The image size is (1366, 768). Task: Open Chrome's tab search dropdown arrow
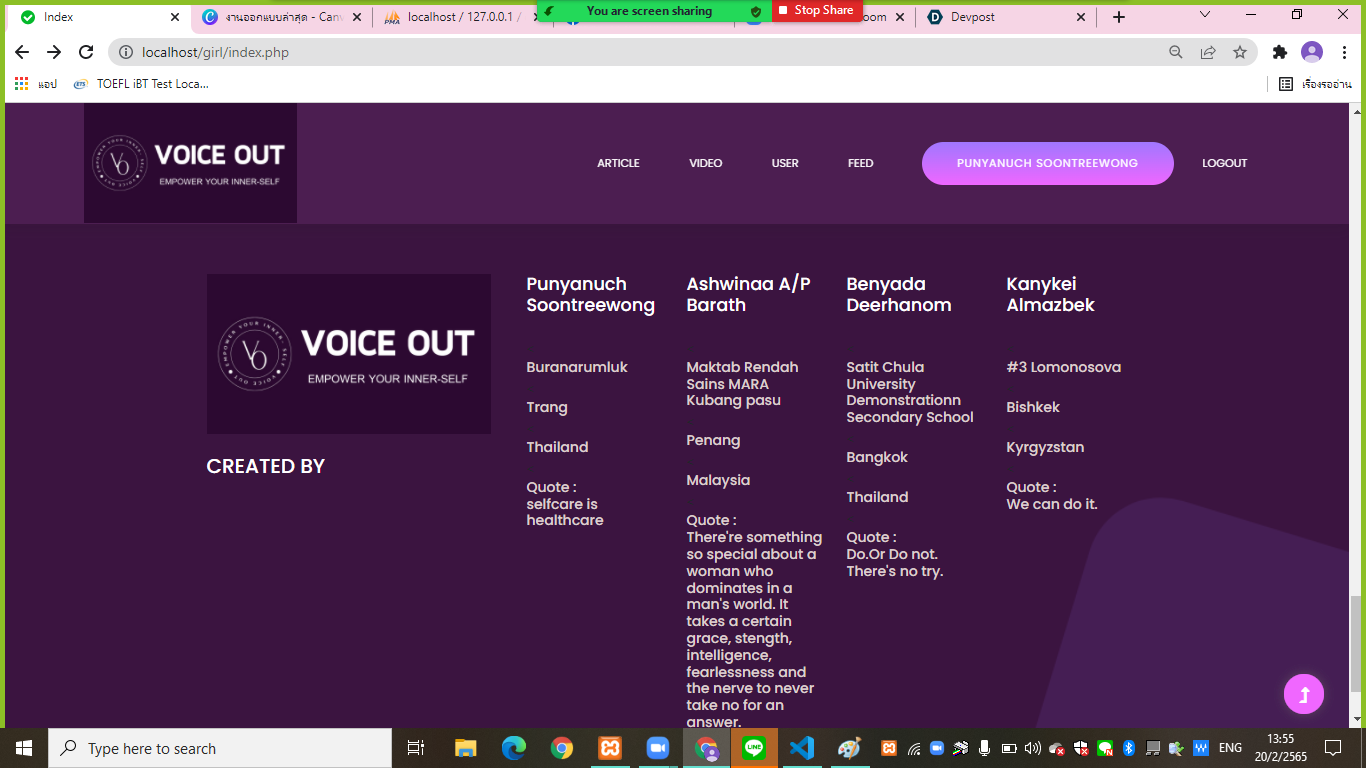coord(1203,16)
